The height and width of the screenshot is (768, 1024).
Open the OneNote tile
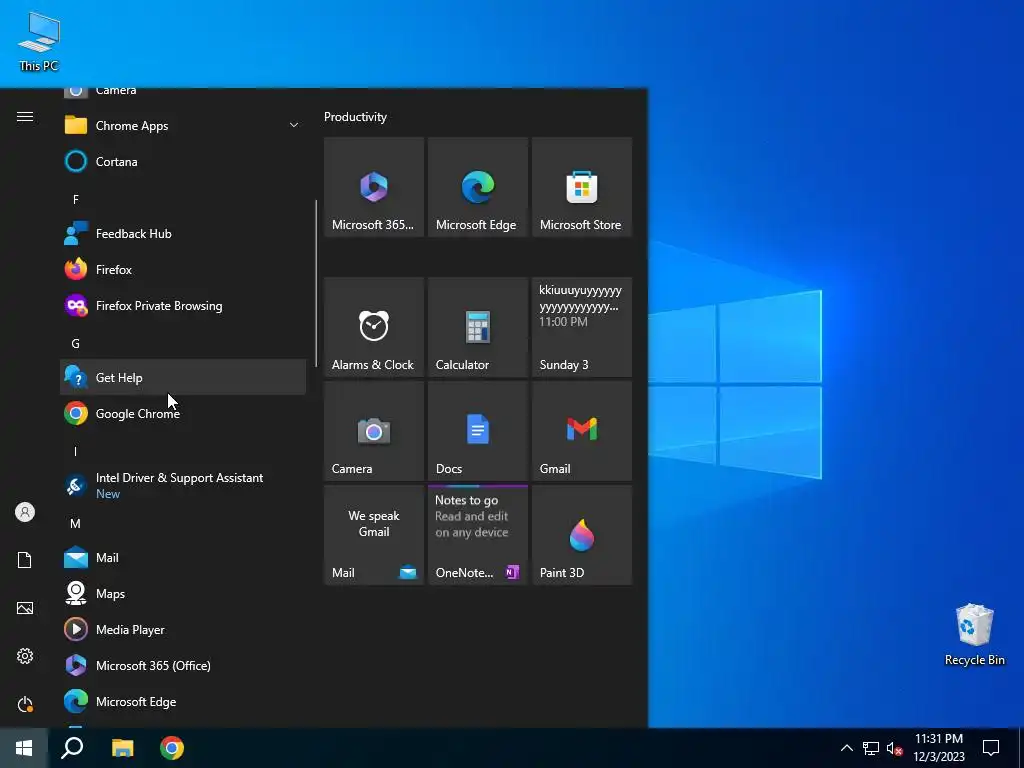[x=477, y=535]
